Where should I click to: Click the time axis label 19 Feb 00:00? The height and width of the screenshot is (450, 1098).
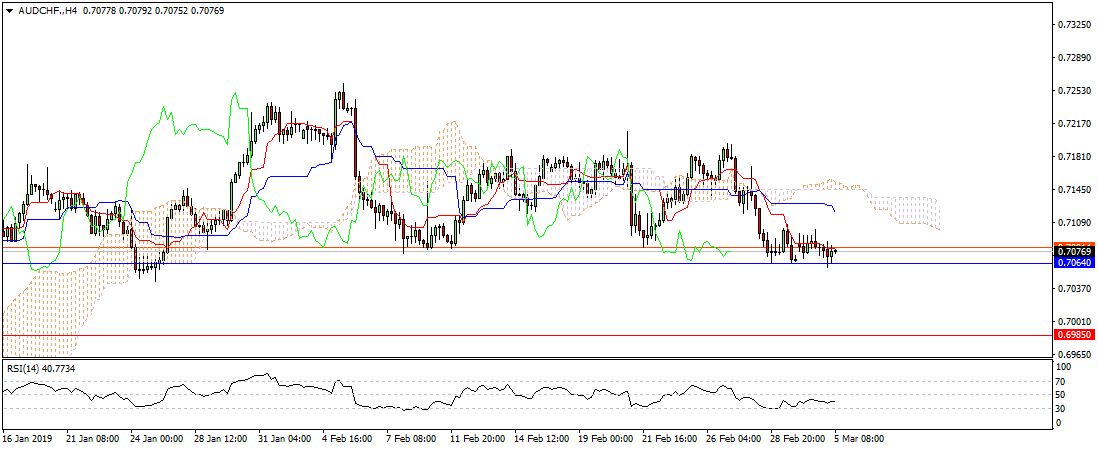click(606, 439)
